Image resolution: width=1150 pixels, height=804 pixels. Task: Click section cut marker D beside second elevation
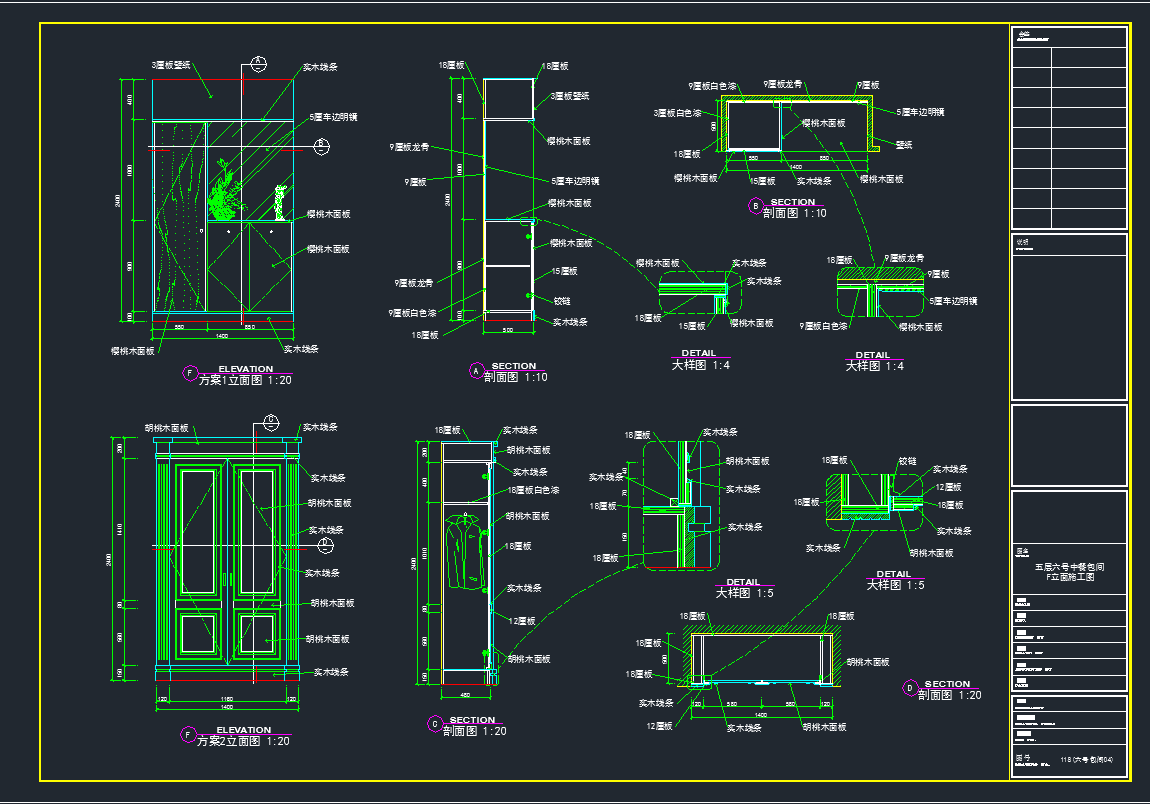point(325,545)
